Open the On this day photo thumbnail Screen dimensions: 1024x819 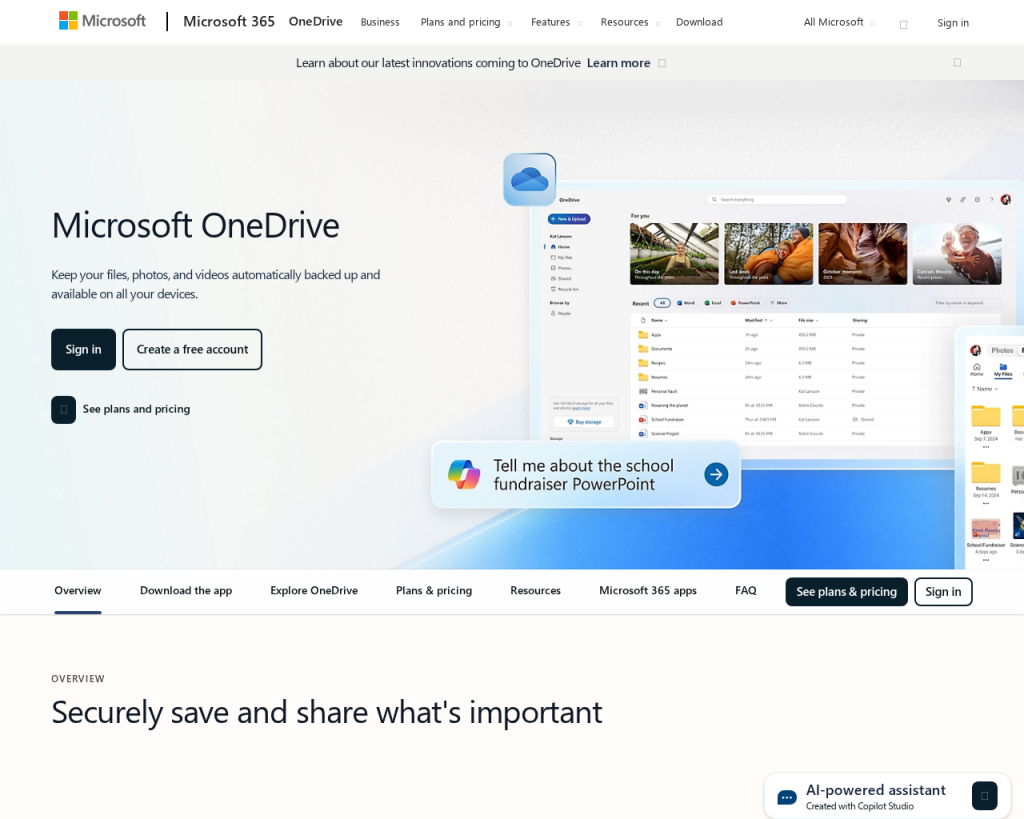click(x=674, y=253)
